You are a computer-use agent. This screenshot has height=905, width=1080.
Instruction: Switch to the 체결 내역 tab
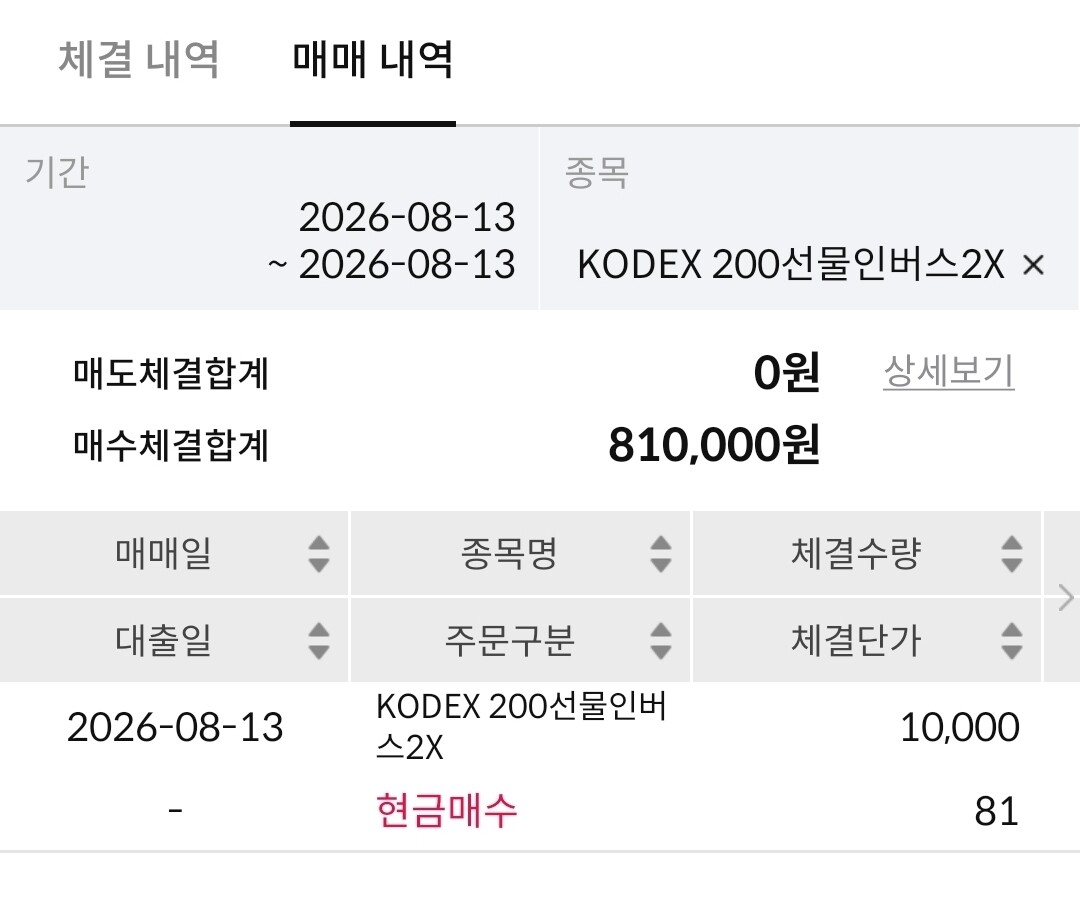coord(138,59)
